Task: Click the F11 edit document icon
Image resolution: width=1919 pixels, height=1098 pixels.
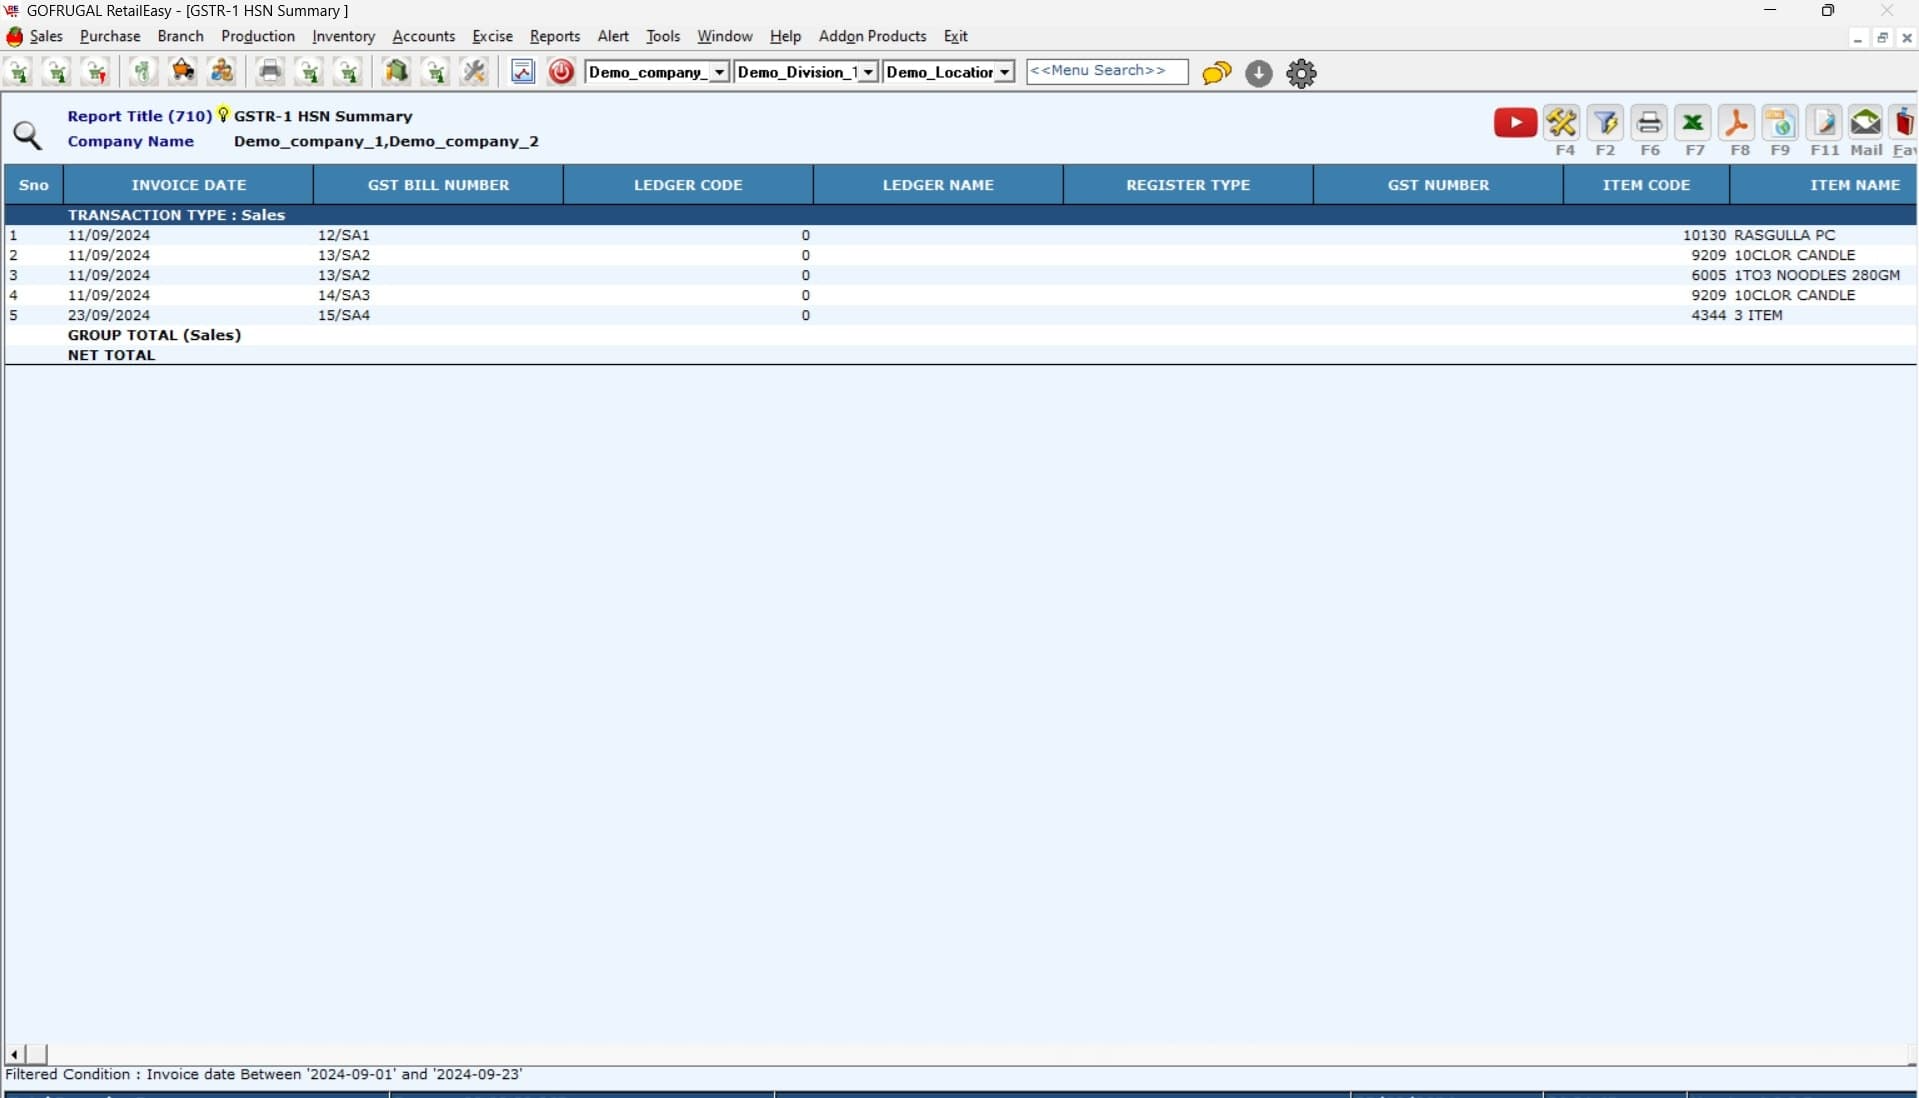Action: coord(1824,123)
